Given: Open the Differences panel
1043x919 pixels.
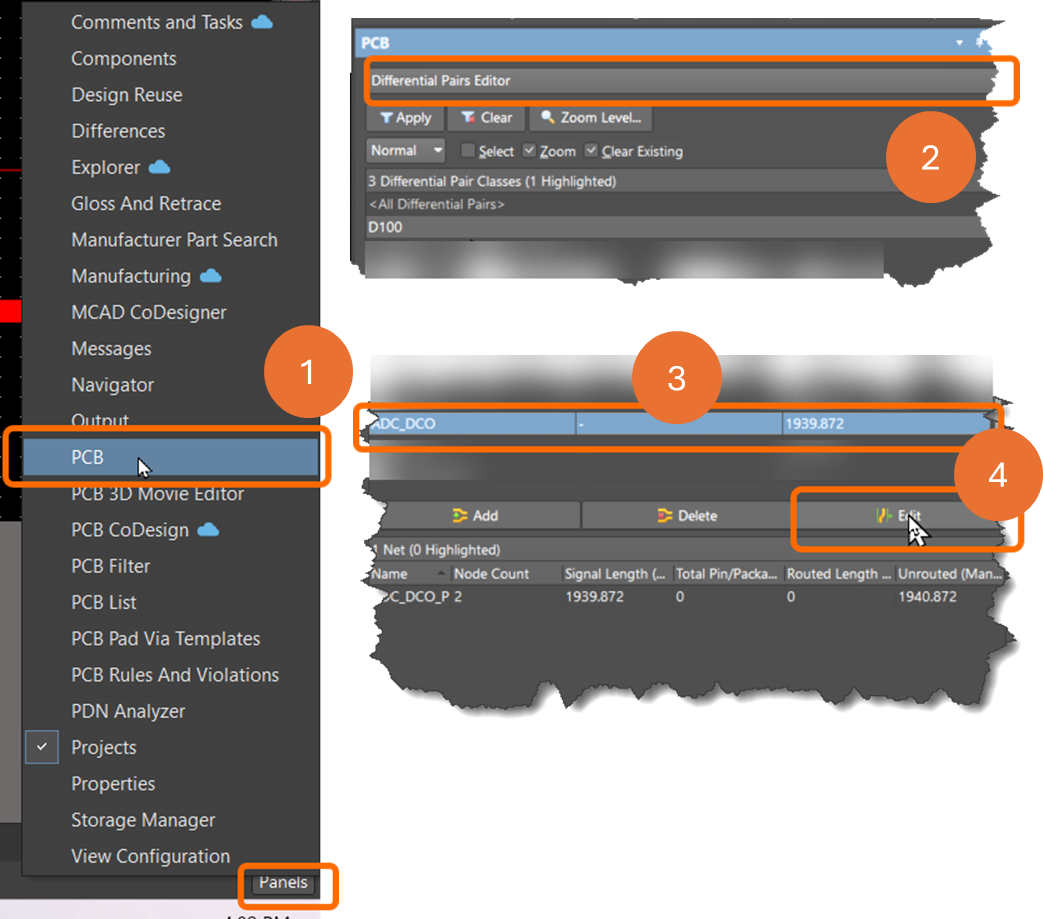Looking at the screenshot, I should pyautogui.click(x=118, y=131).
